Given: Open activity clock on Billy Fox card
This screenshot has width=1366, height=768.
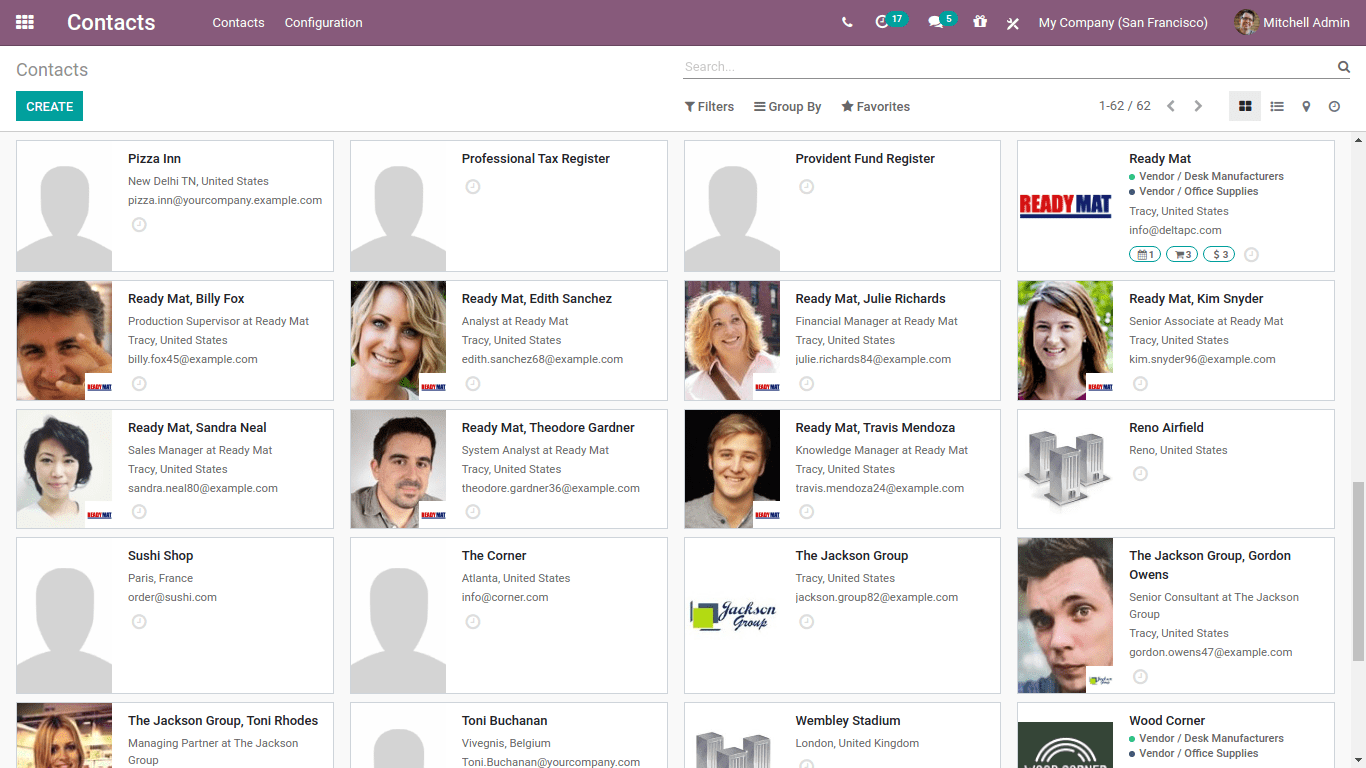Looking at the screenshot, I should (139, 384).
